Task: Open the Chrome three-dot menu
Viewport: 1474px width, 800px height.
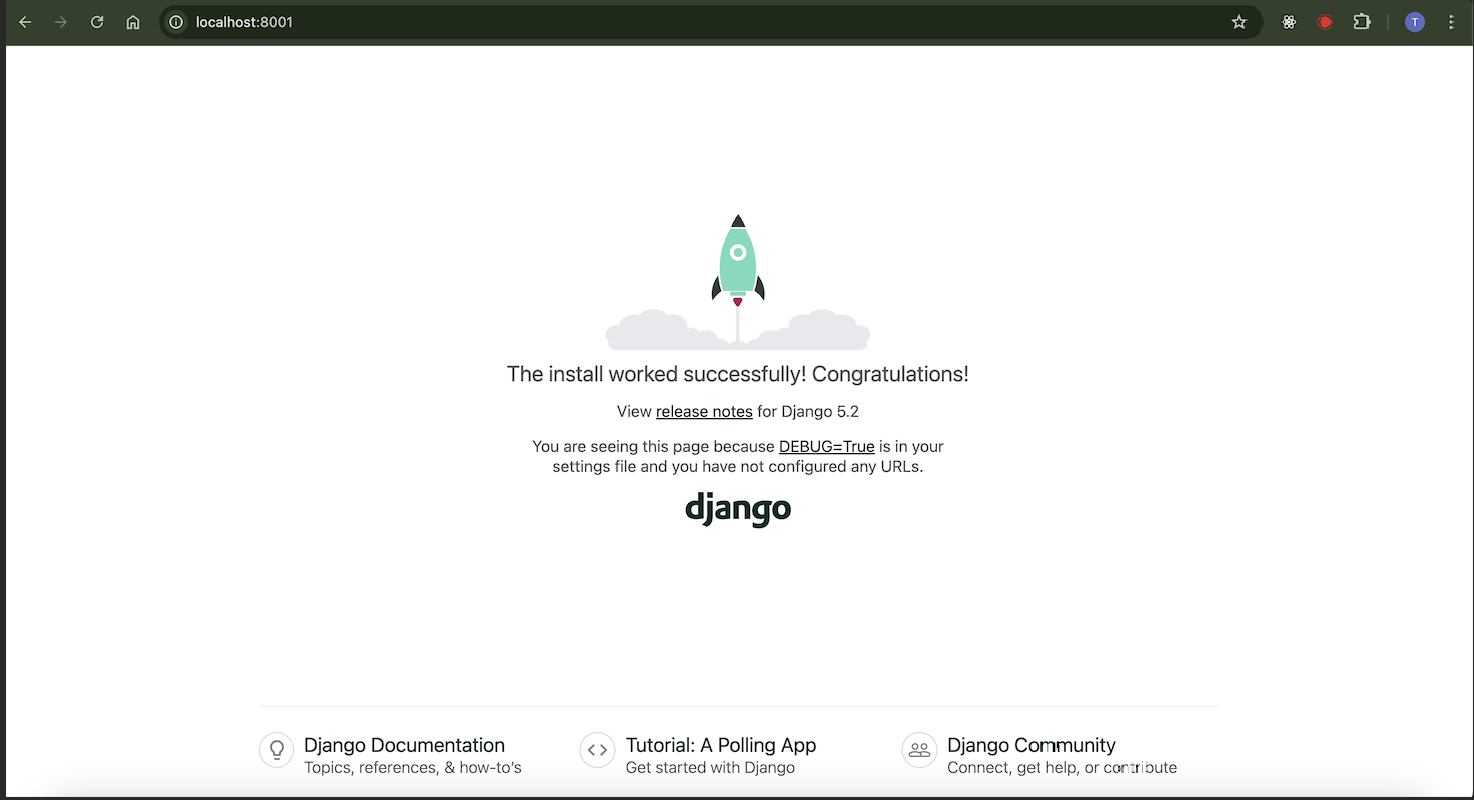Action: (x=1451, y=22)
